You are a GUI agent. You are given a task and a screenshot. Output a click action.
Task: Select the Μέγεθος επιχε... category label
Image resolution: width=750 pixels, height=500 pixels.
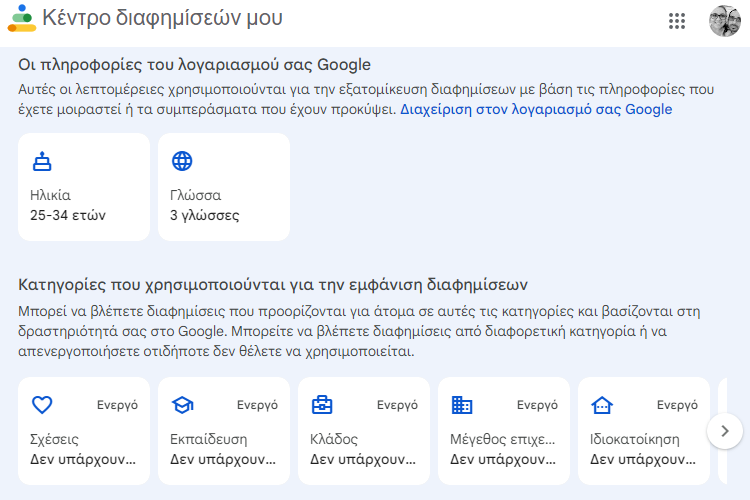tap(503, 439)
